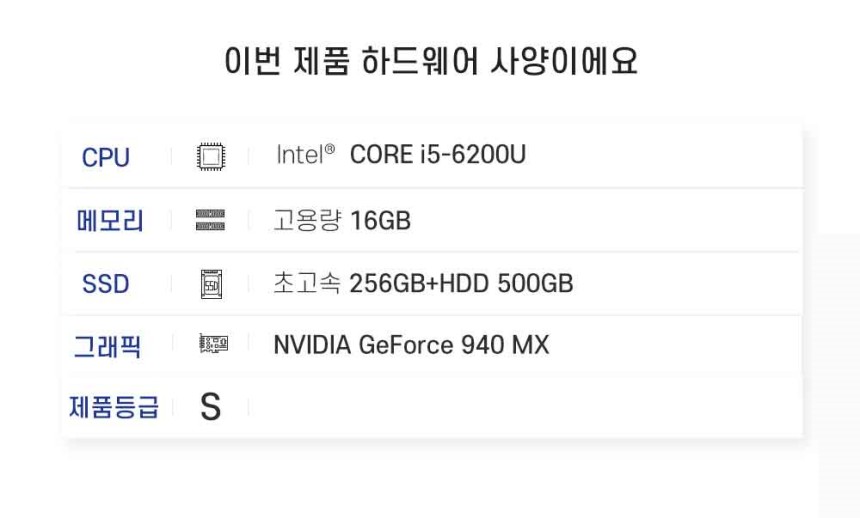Screen dimensions: 860x518
Task: Click the 256GB+HDD 500GB storage value
Action: (461, 284)
